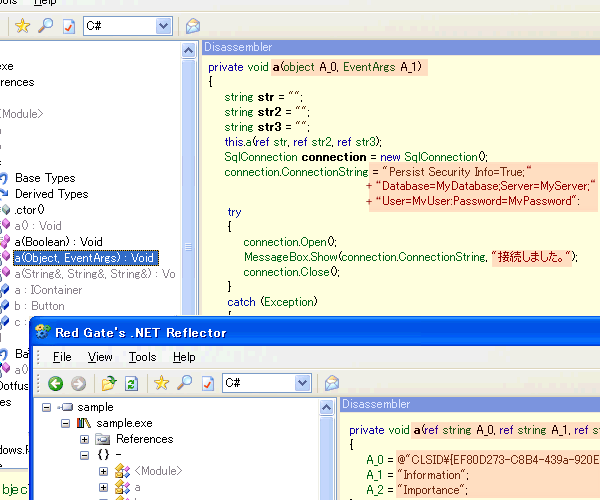Screen dimensions: 600x500
Task: Click the Open assembly folder icon
Action: tap(109, 383)
